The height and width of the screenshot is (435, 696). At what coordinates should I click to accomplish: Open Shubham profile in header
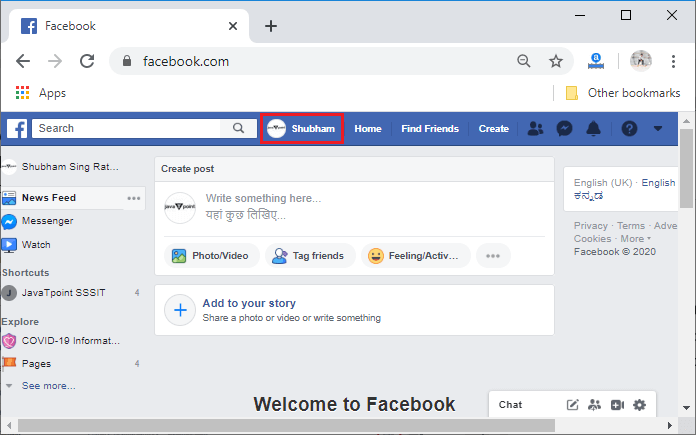[x=301, y=129]
